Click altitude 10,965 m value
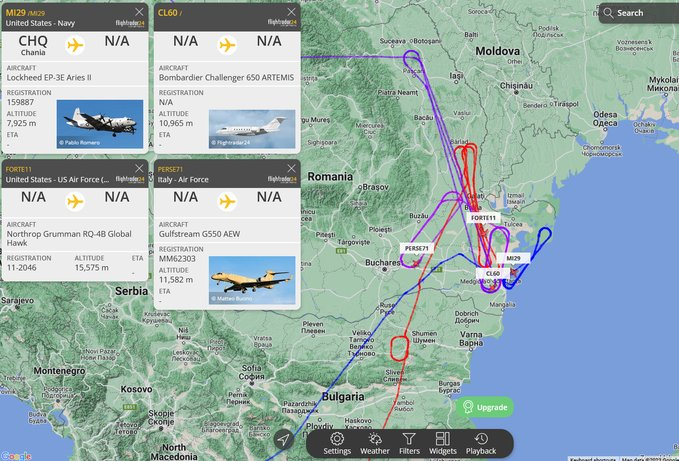 [176, 123]
